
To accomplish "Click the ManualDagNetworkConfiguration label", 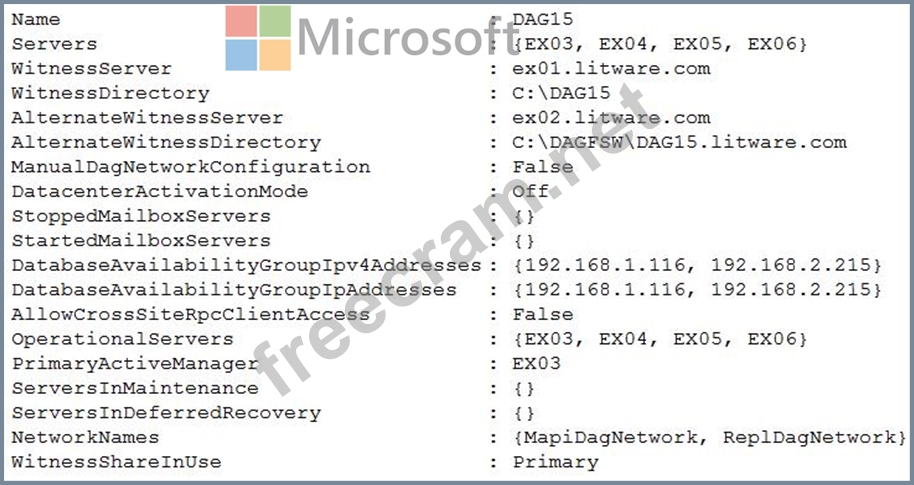I will [x=191, y=167].
